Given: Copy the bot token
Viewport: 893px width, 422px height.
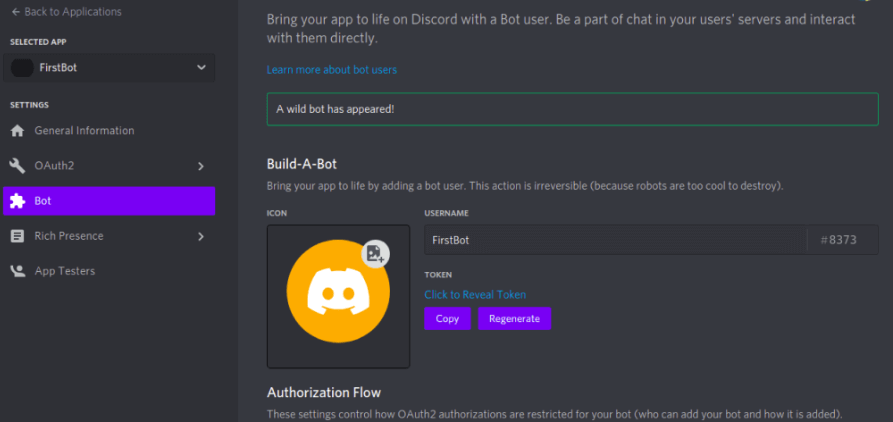Looking at the screenshot, I should (x=447, y=318).
